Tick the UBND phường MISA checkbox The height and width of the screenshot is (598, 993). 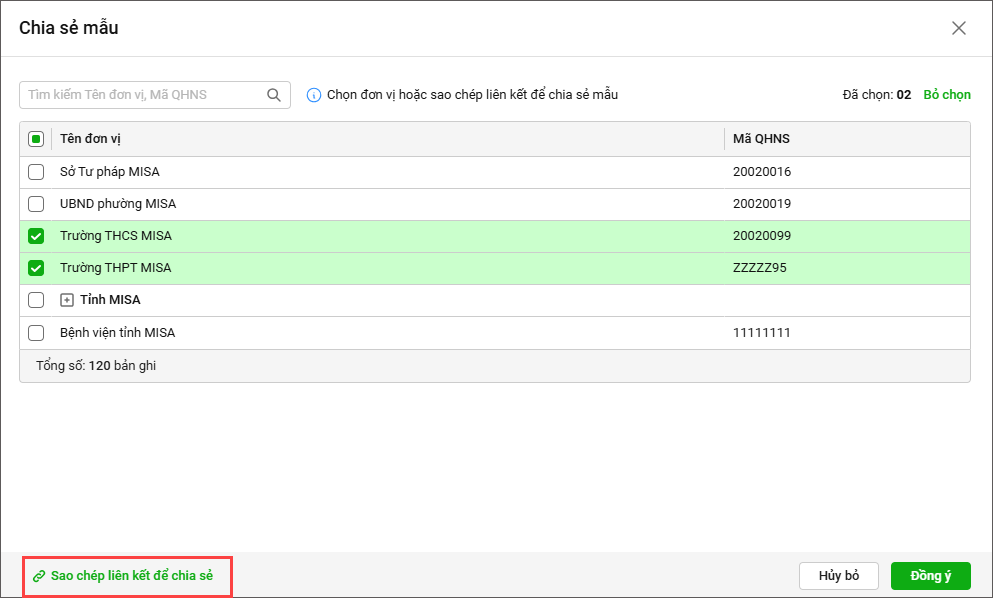click(36, 204)
